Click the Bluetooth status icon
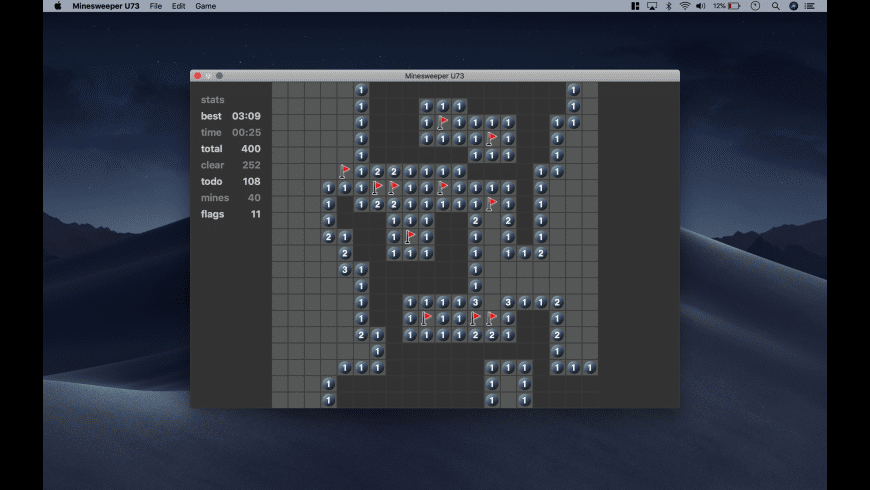The image size is (870, 490). [669, 6]
